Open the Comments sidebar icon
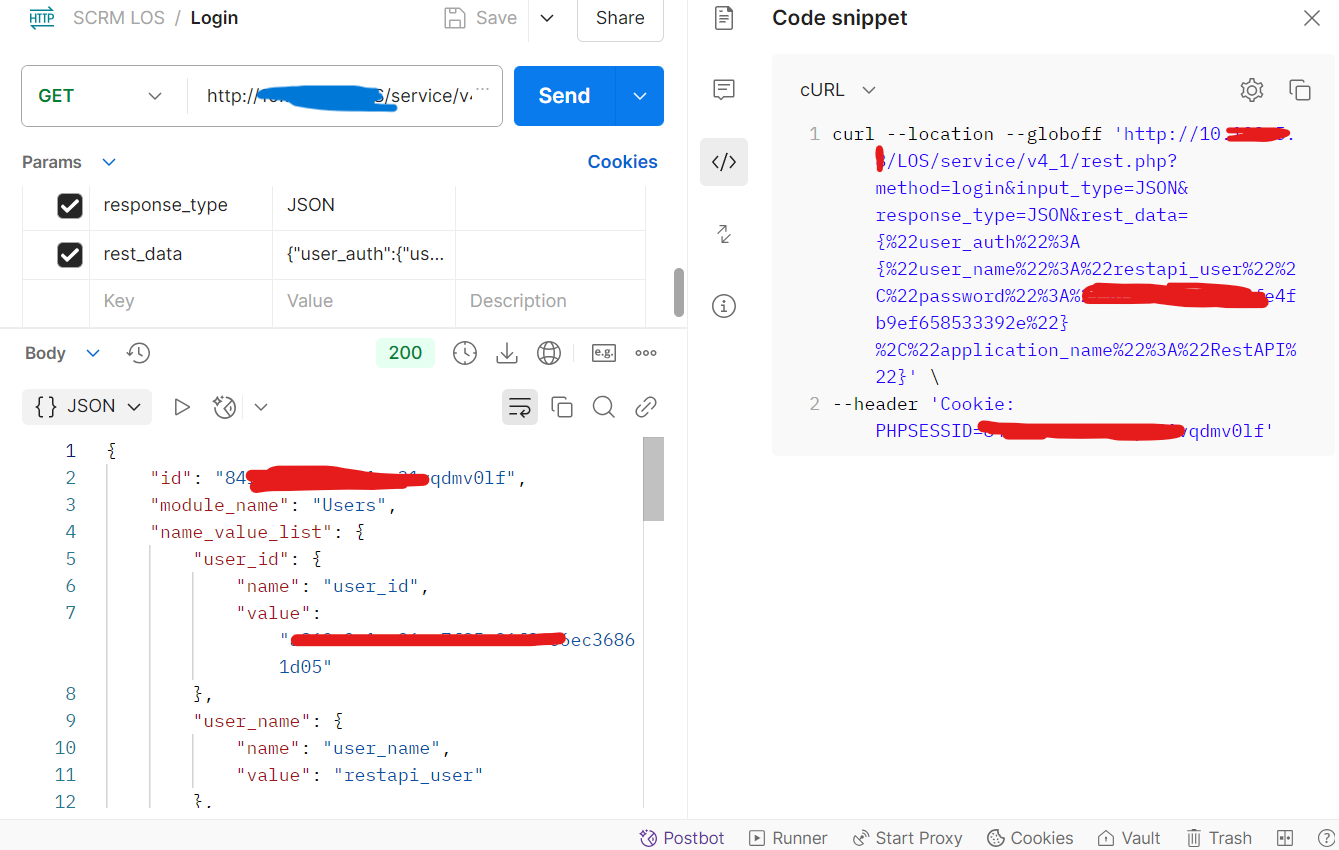This screenshot has height=850, width=1339. tap(724, 90)
